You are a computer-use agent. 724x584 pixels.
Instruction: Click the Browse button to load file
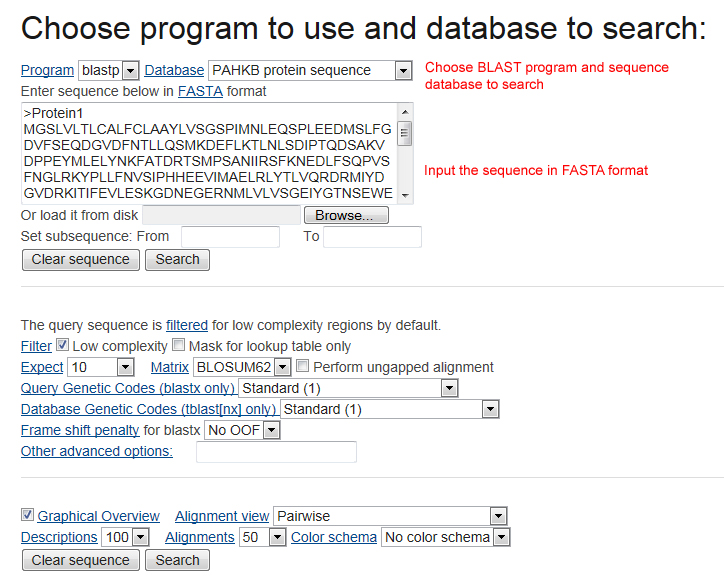[x=345, y=215]
